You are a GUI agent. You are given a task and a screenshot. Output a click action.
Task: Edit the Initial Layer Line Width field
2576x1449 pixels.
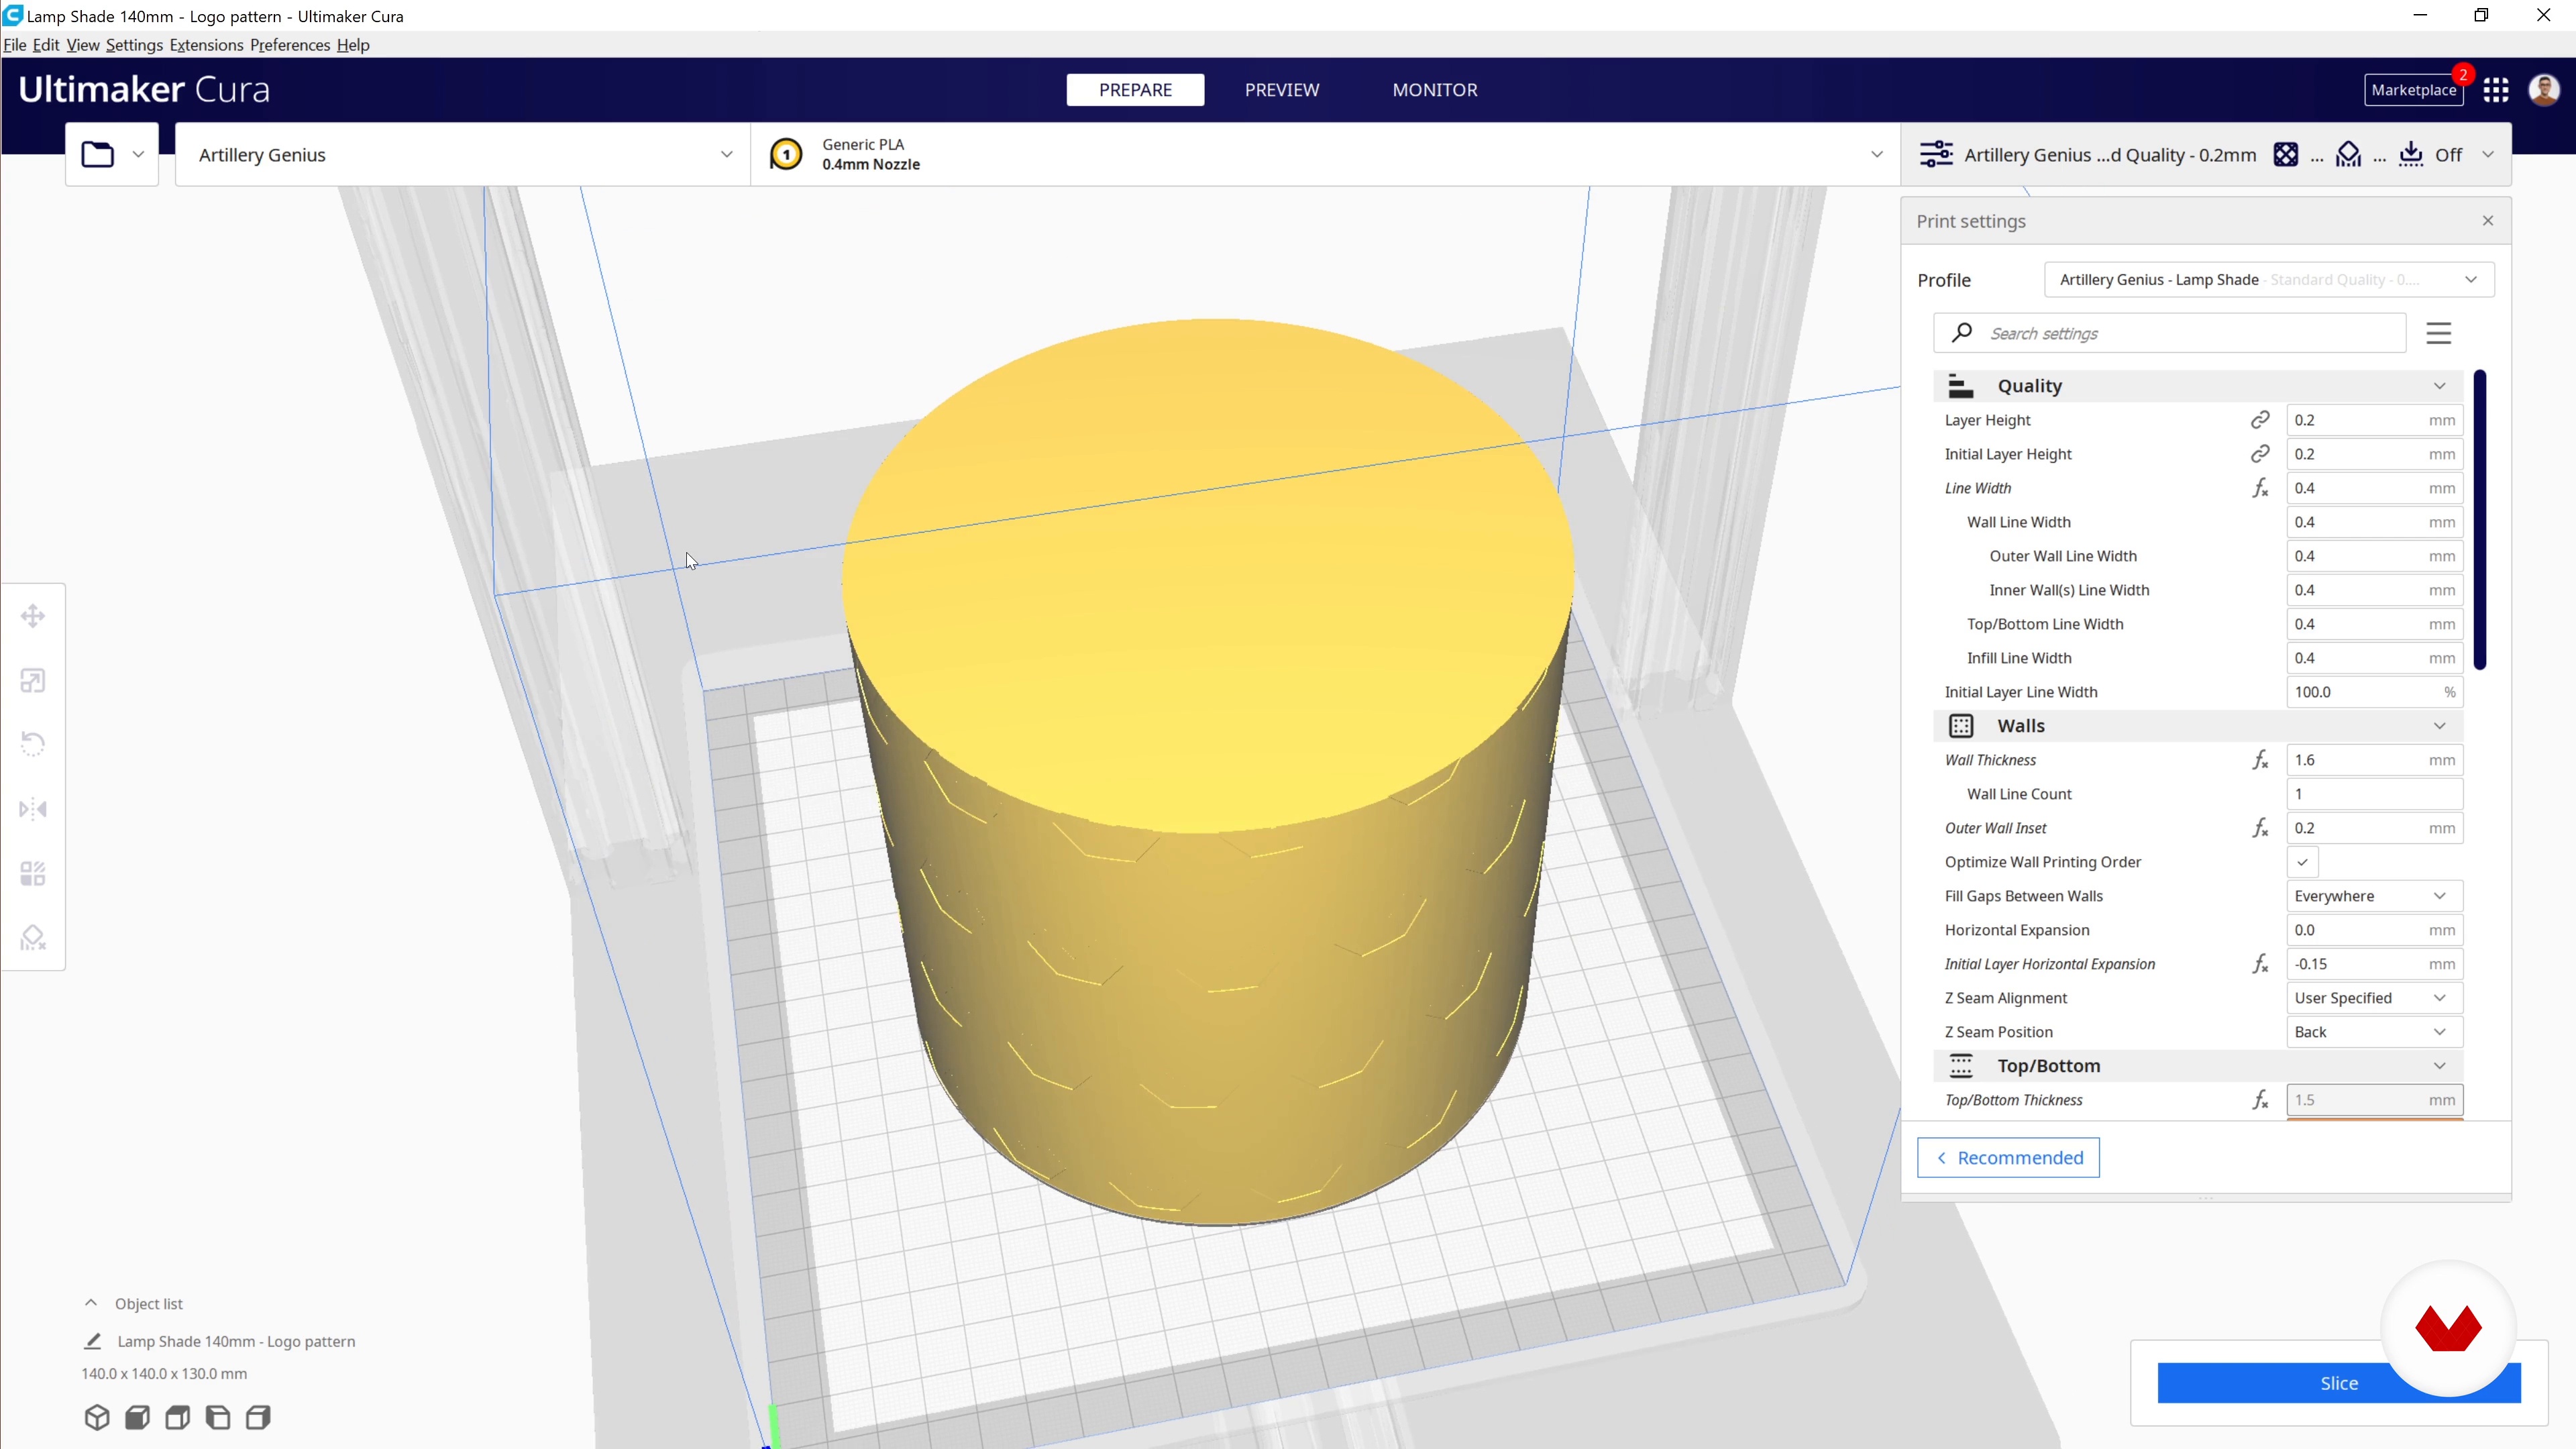[2374, 692]
